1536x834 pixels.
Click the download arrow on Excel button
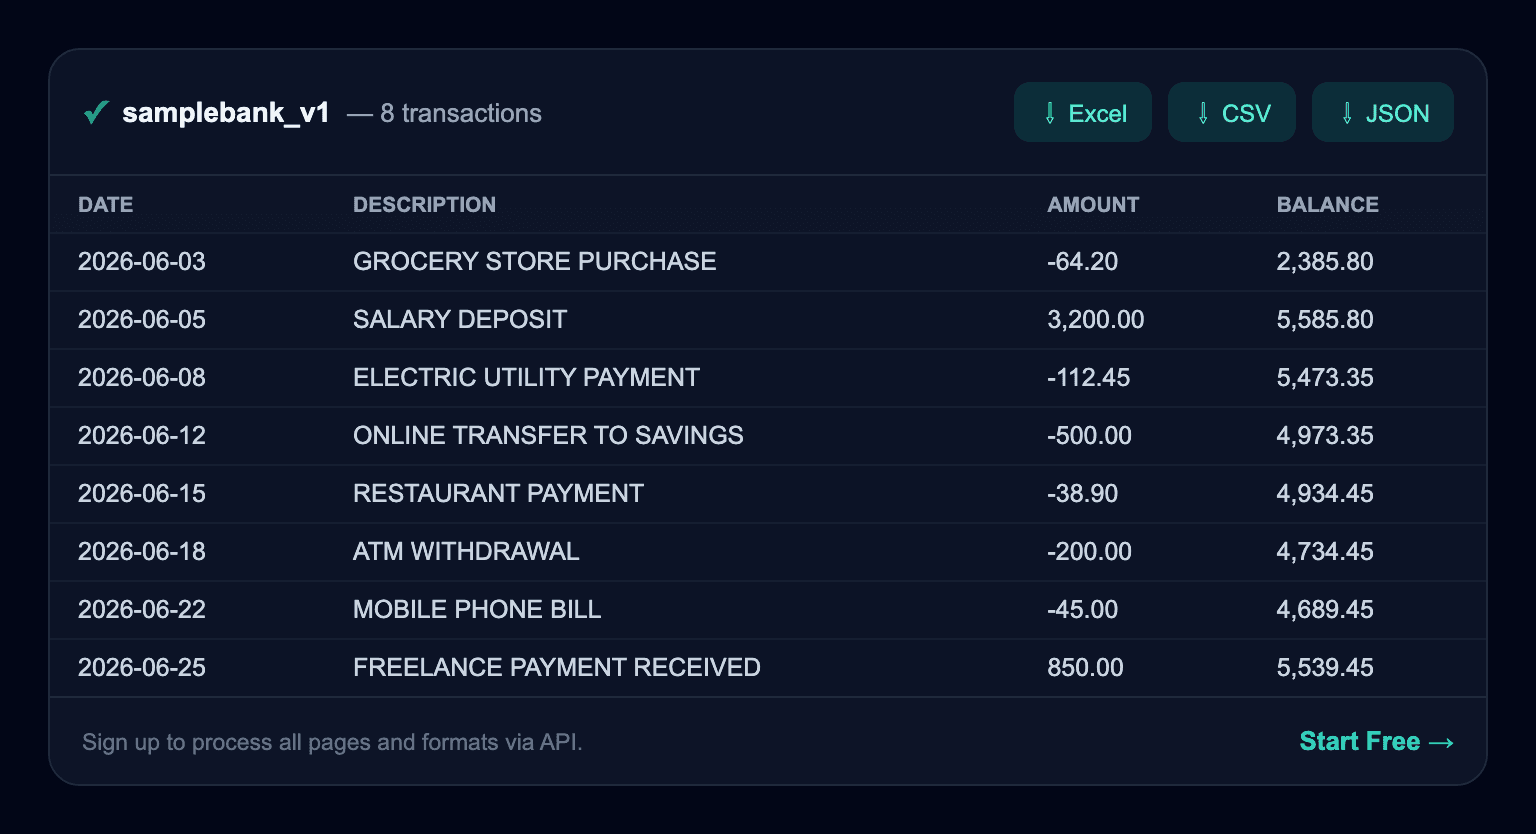[1049, 113]
